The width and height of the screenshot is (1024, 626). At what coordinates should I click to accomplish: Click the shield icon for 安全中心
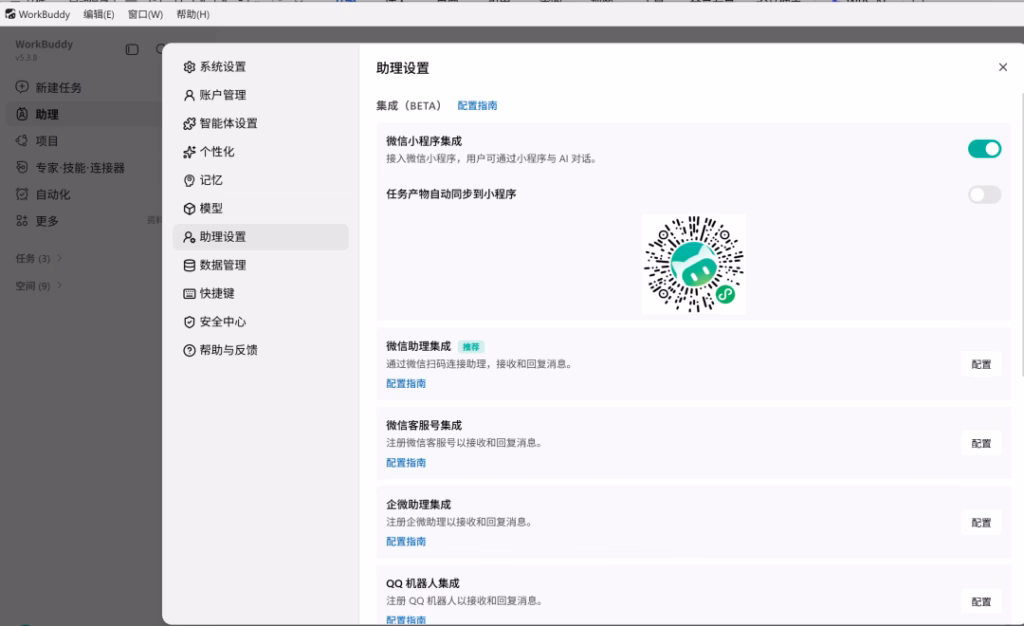coord(189,322)
